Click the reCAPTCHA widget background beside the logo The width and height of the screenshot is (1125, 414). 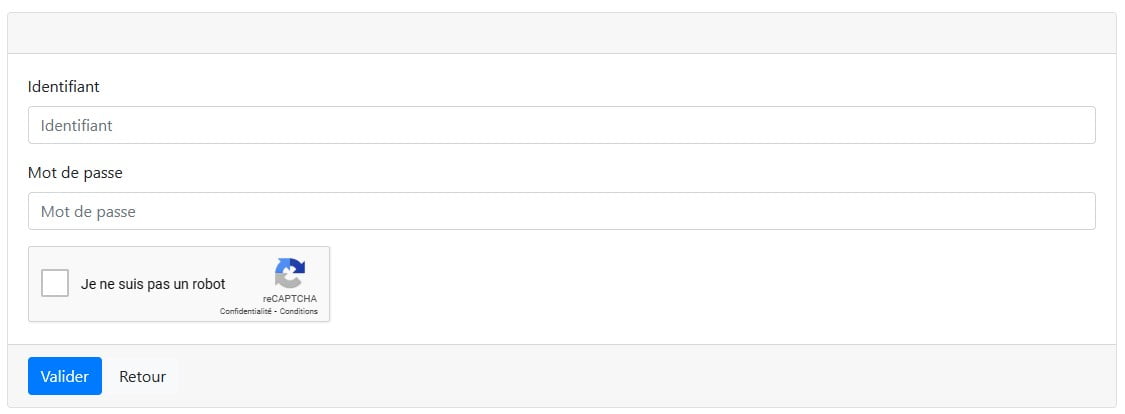[x=248, y=265]
